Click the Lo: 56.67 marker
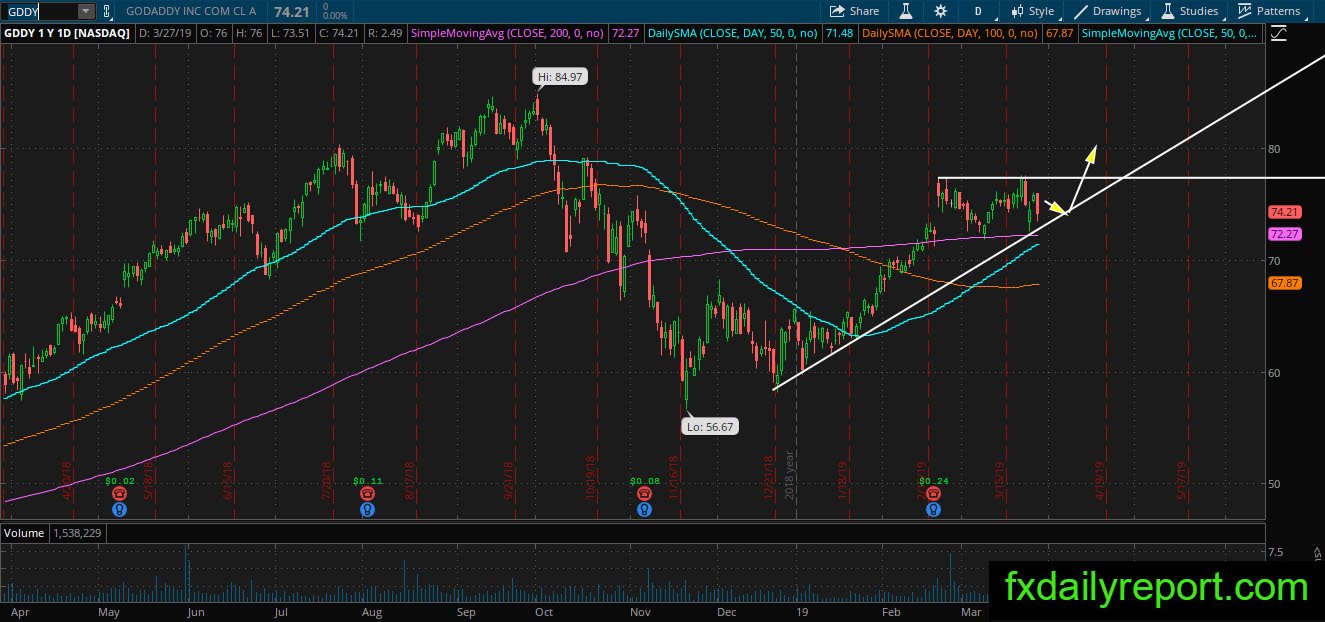The height and width of the screenshot is (622, 1325). click(x=709, y=426)
